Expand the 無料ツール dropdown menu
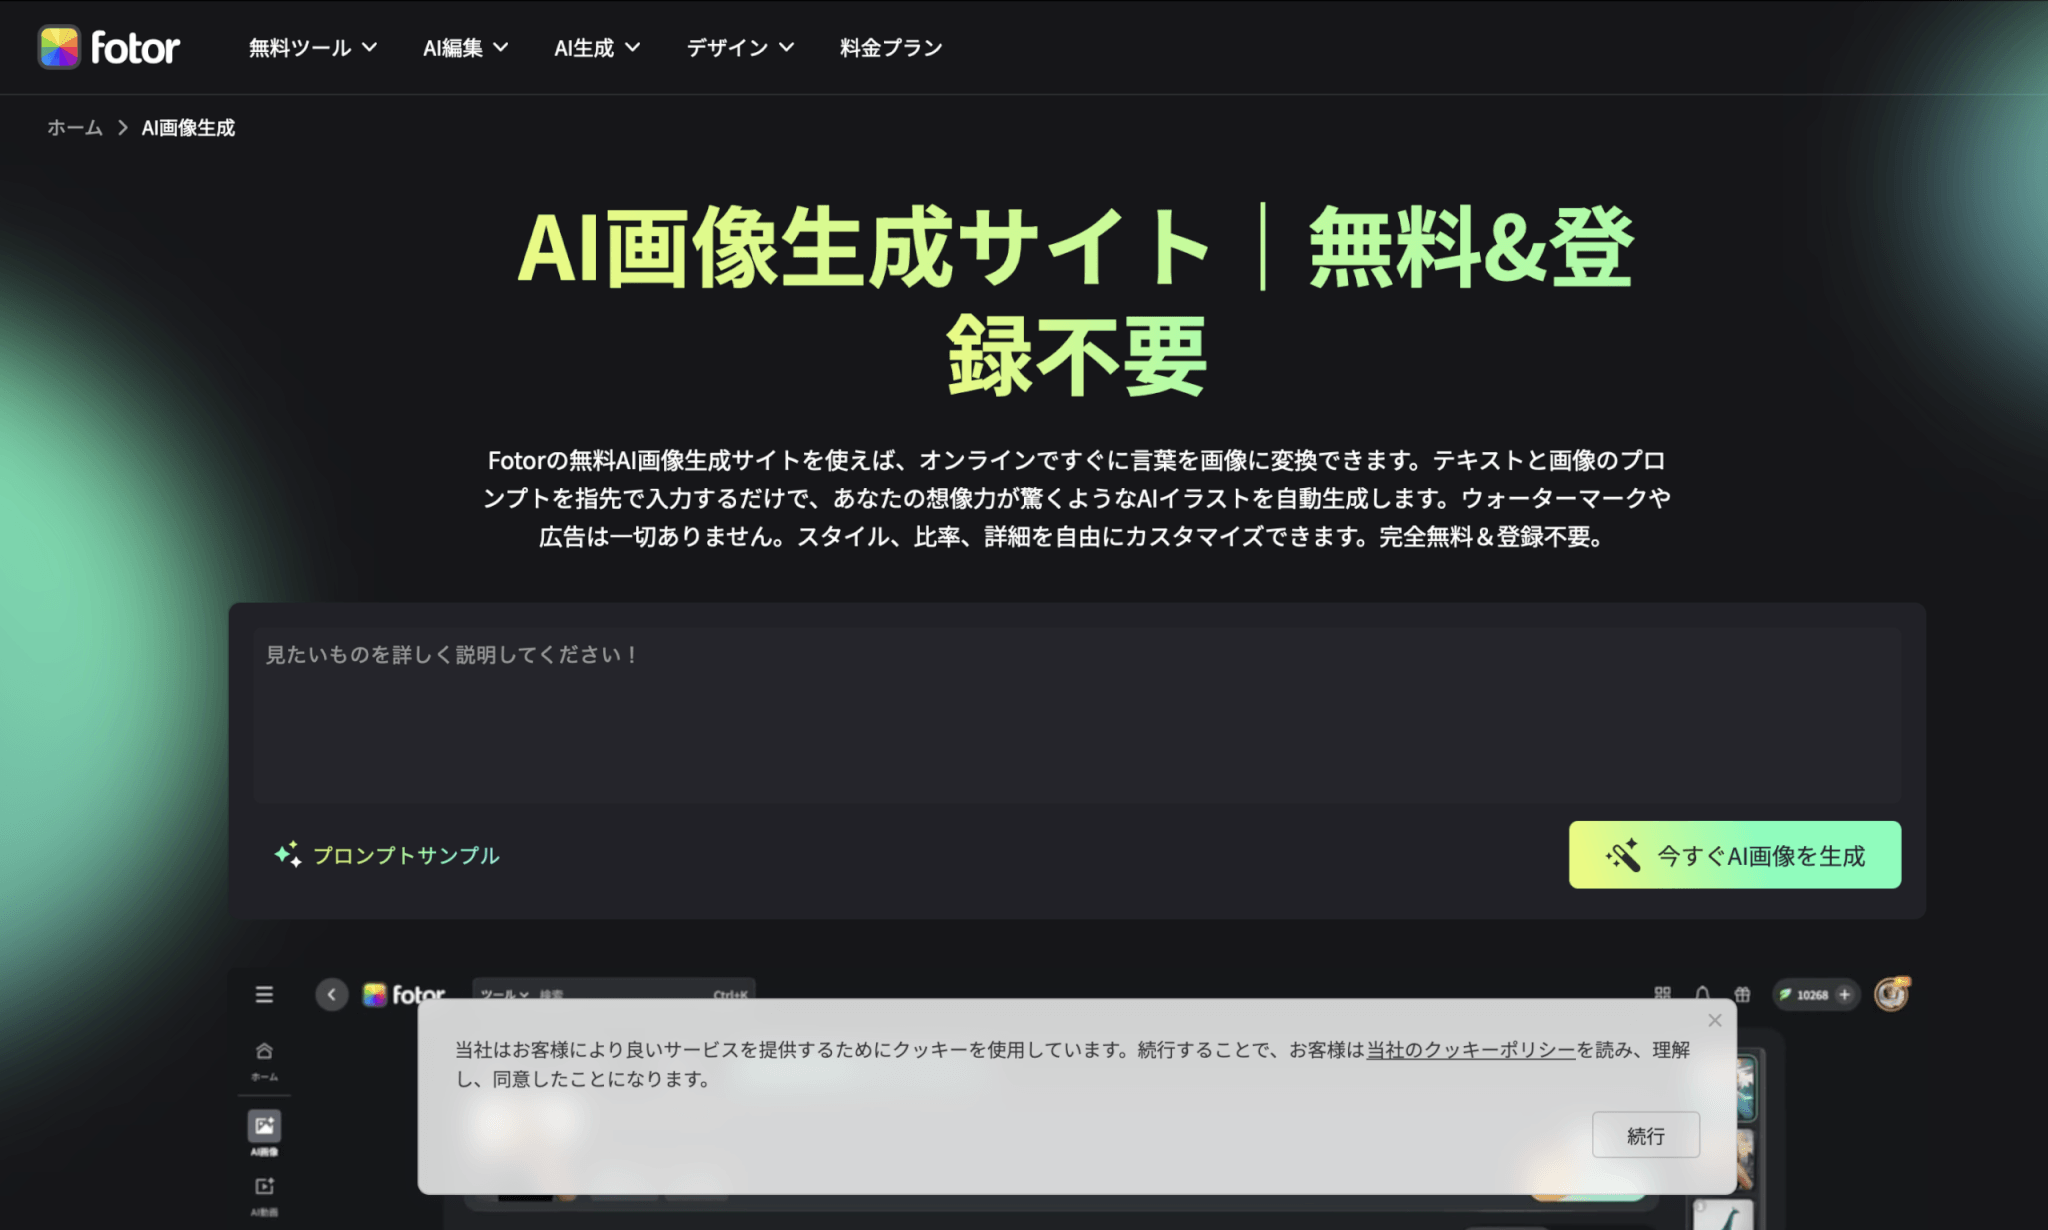This screenshot has height=1230, width=2048. point(312,47)
